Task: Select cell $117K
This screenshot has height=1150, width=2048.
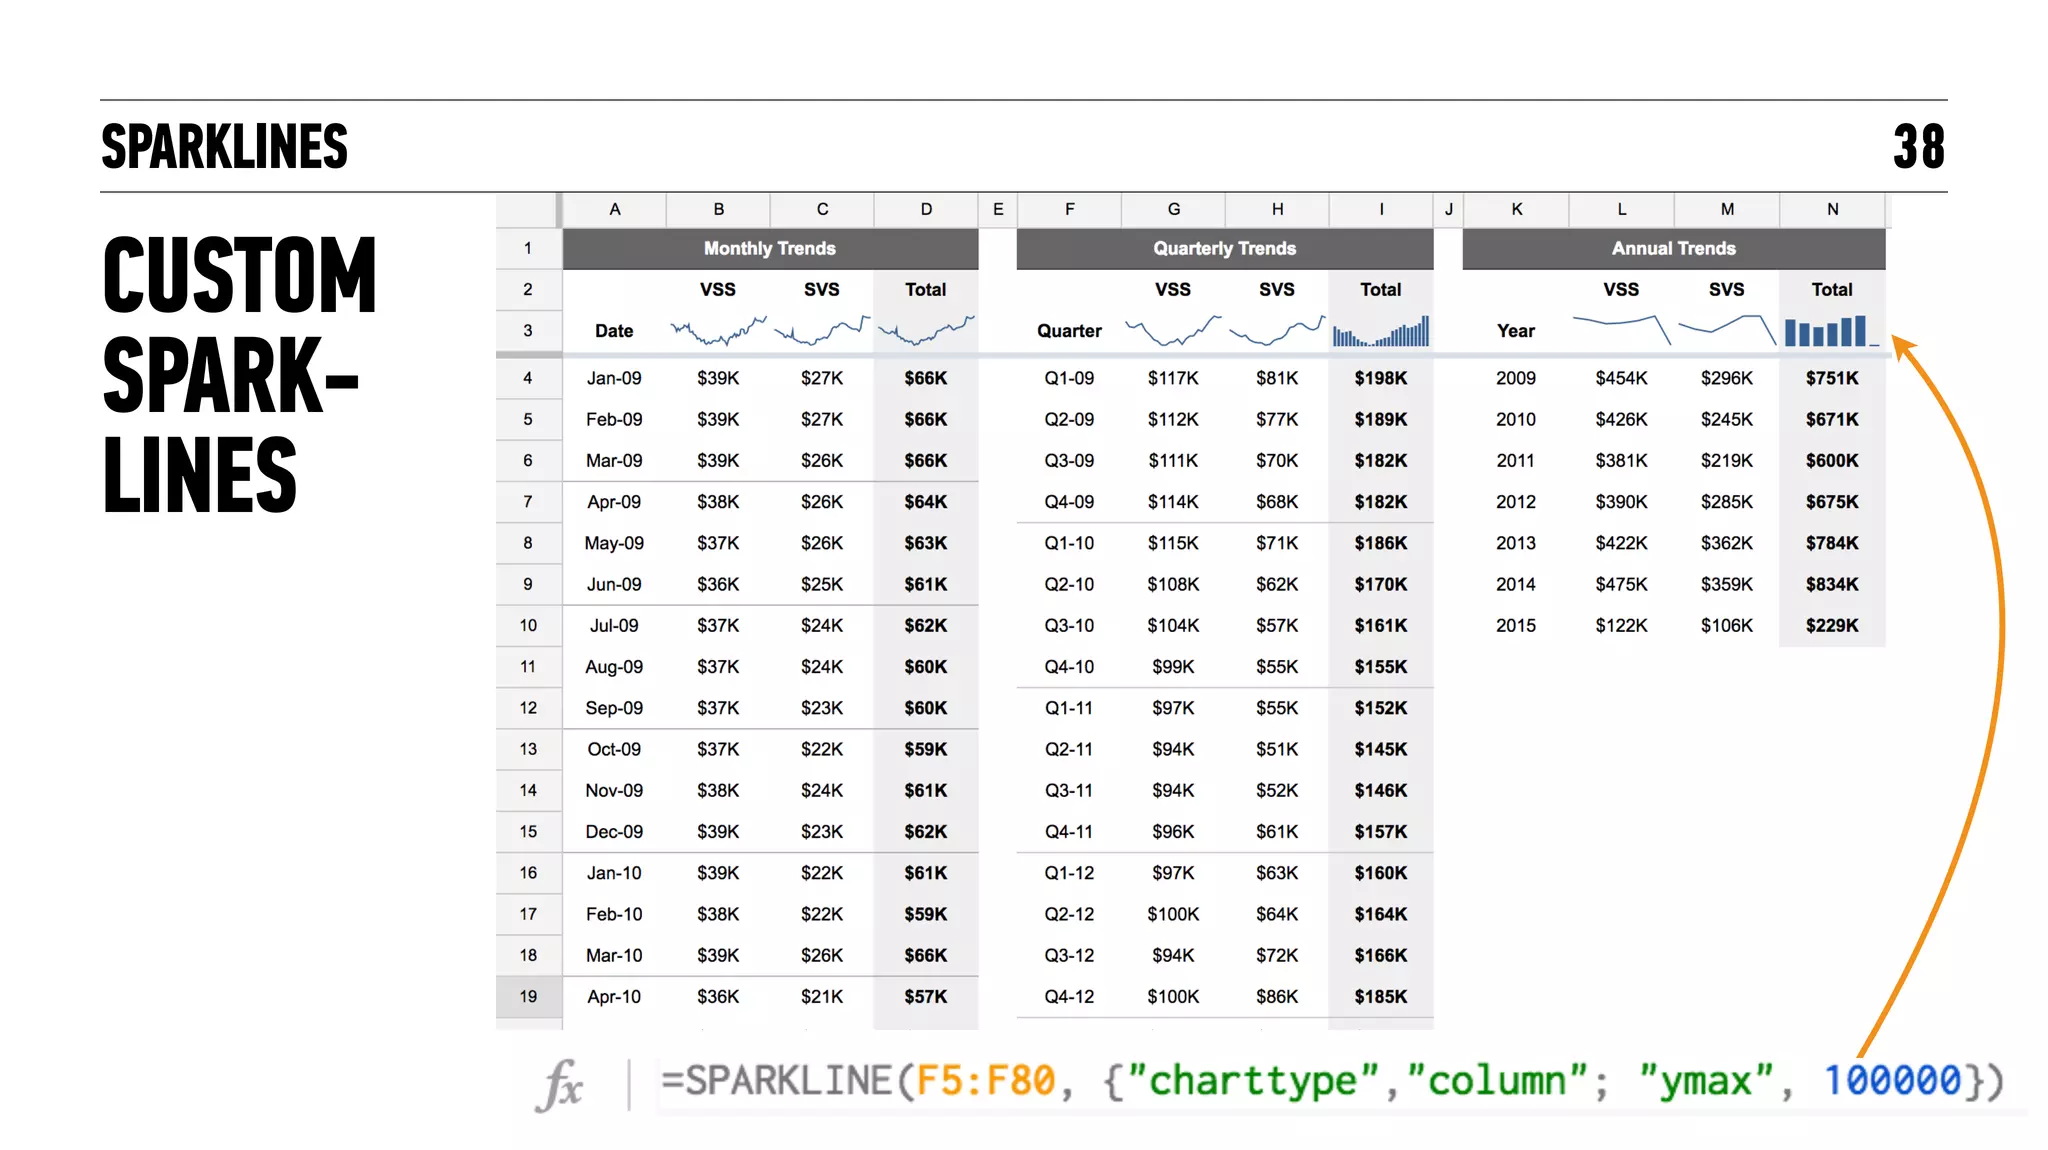Action: (1173, 378)
